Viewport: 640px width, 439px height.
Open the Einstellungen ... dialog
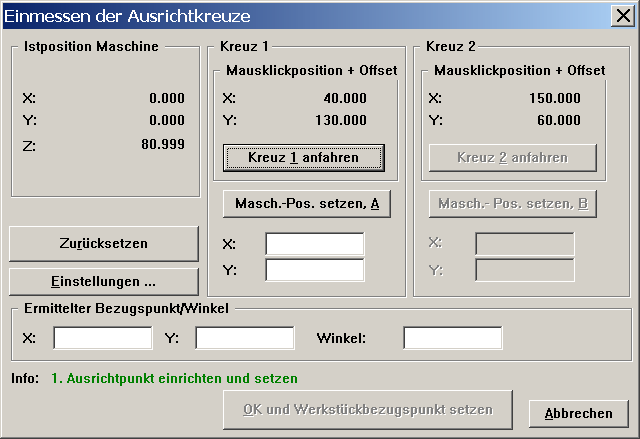click(x=104, y=281)
